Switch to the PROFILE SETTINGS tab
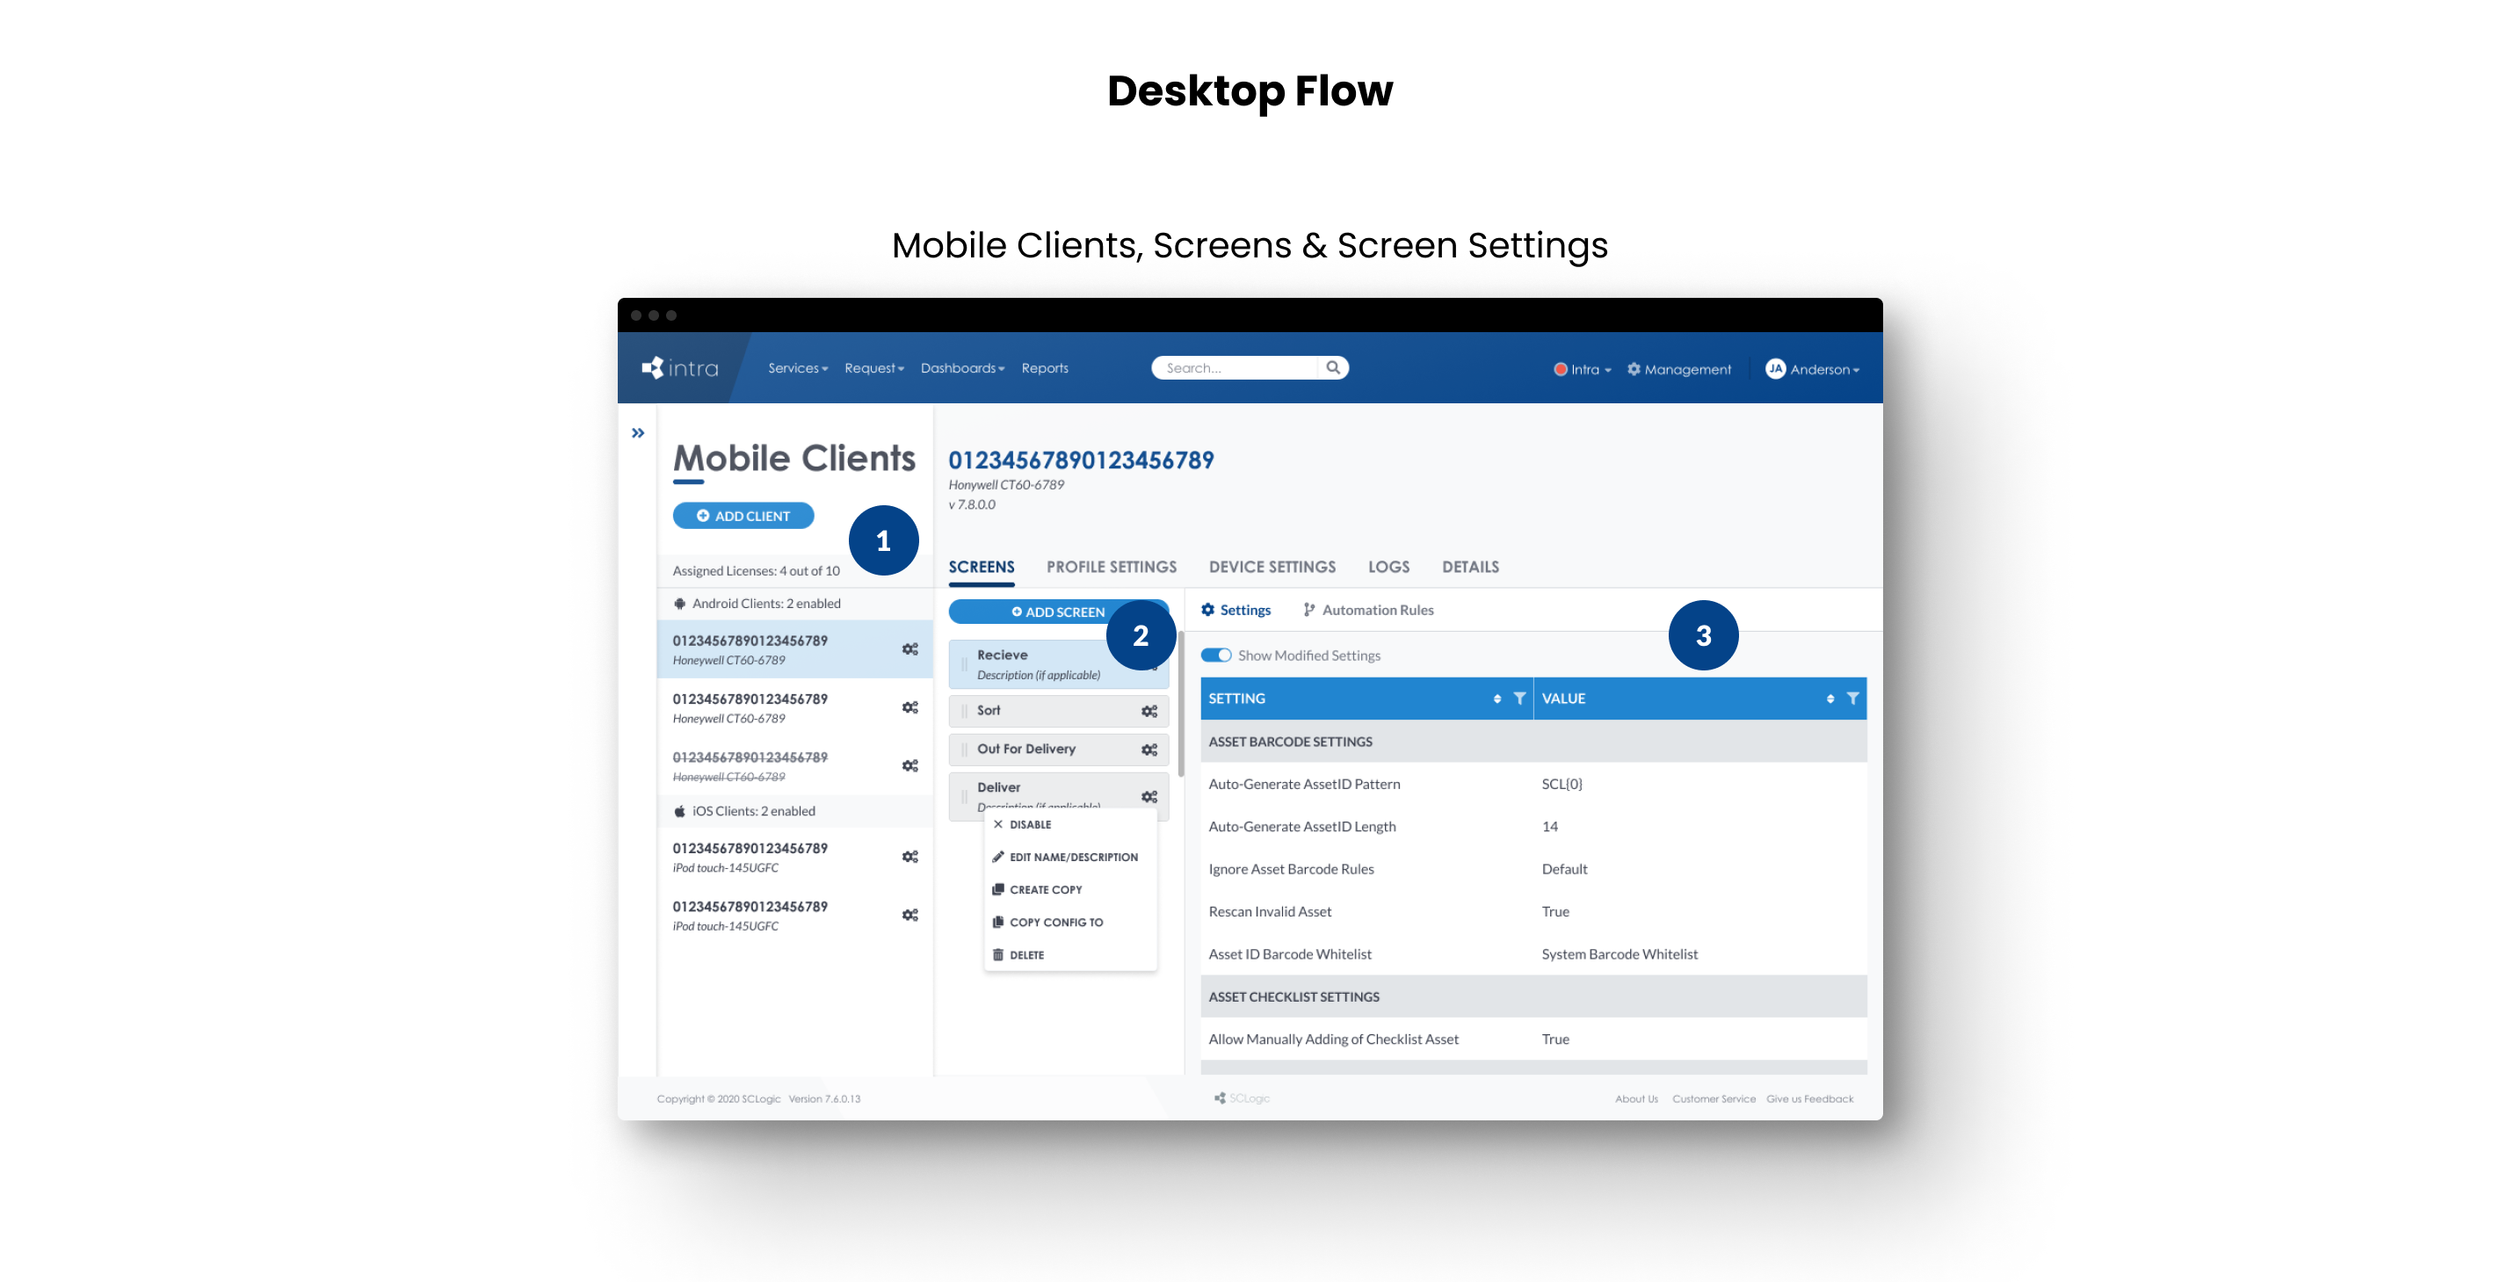This screenshot has height=1282, width=2500. coord(1111,566)
